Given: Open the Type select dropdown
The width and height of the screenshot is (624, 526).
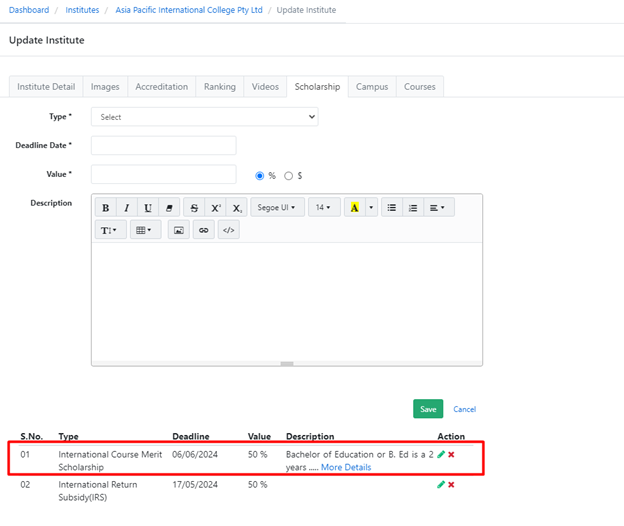Looking at the screenshot, I should tap(205, 117).
